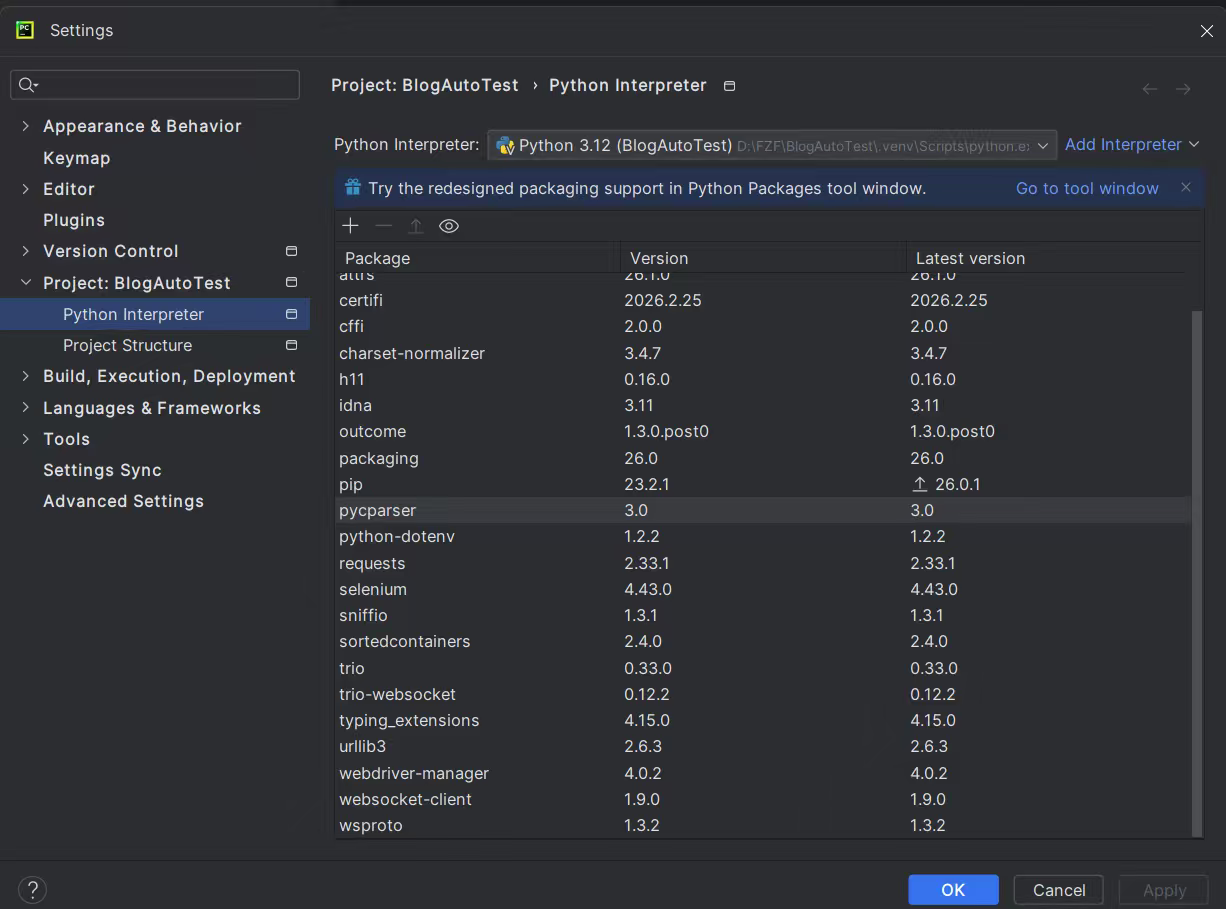Expand the Tools section

click(26, 439)
